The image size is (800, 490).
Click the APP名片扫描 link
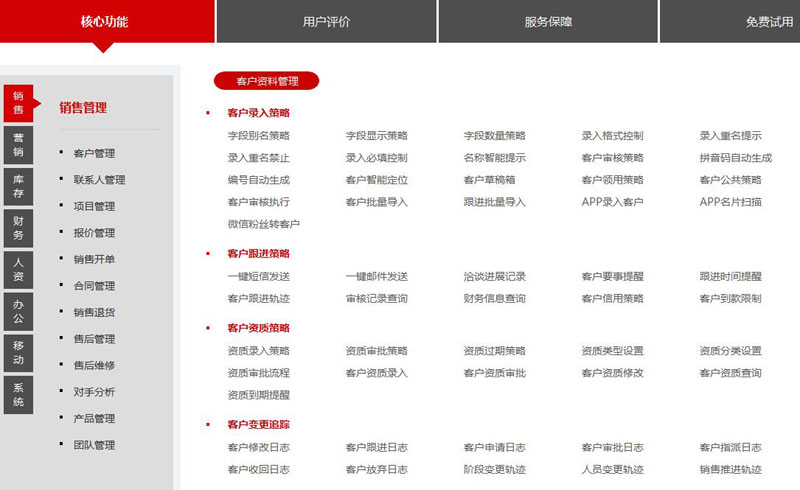click(x=730, y=202)
